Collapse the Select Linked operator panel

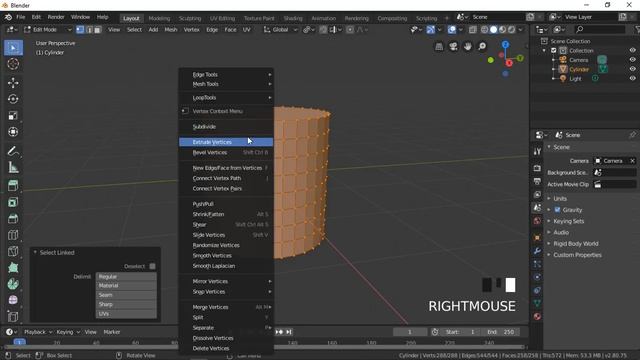click(x=35, y=253)
